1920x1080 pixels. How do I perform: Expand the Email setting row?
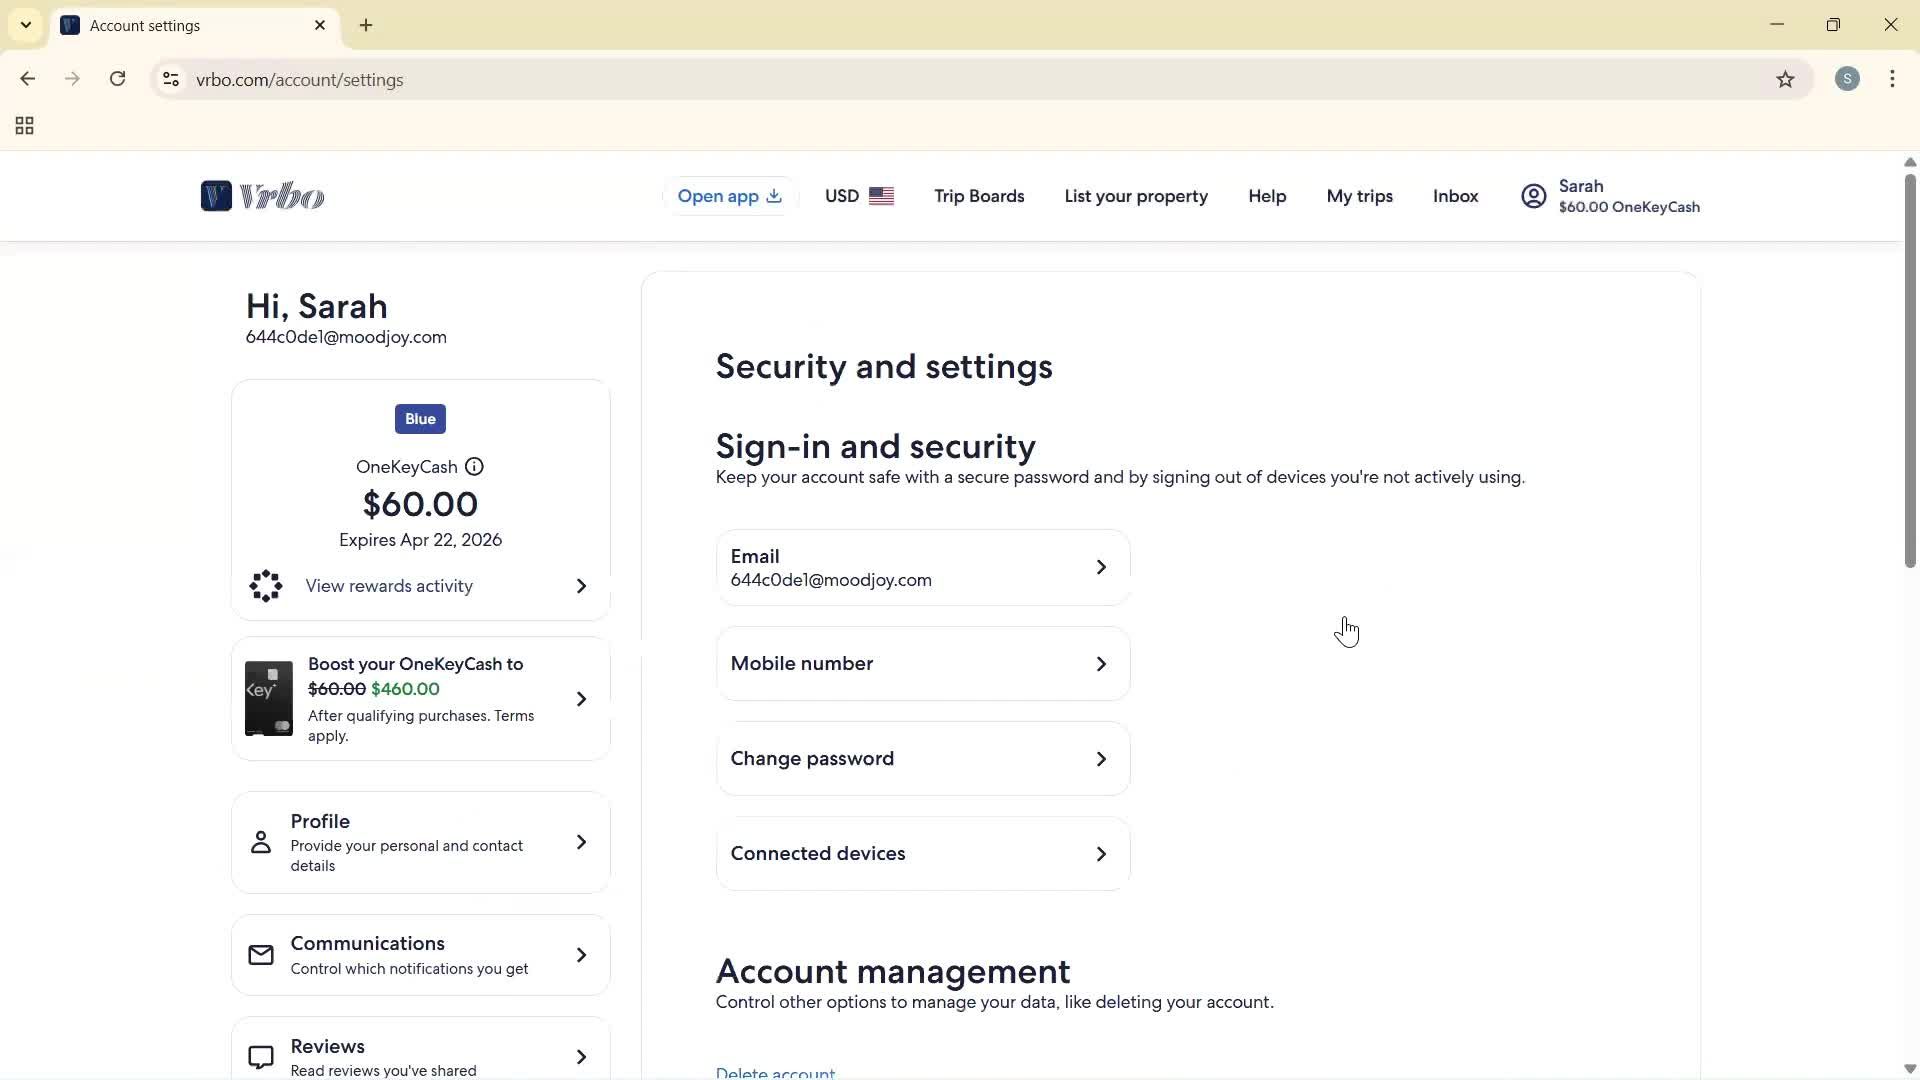(x=922, y=567)
